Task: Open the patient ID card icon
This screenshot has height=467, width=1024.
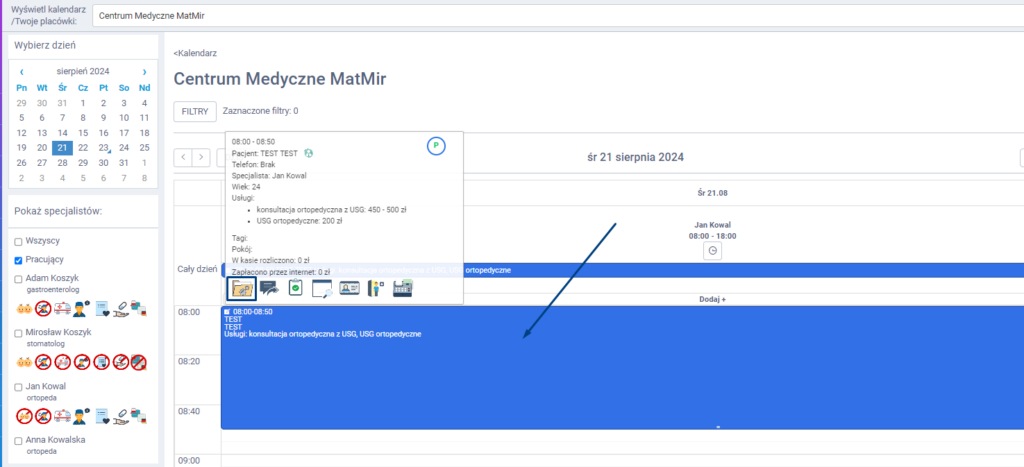Action: [x=349, y=288]
